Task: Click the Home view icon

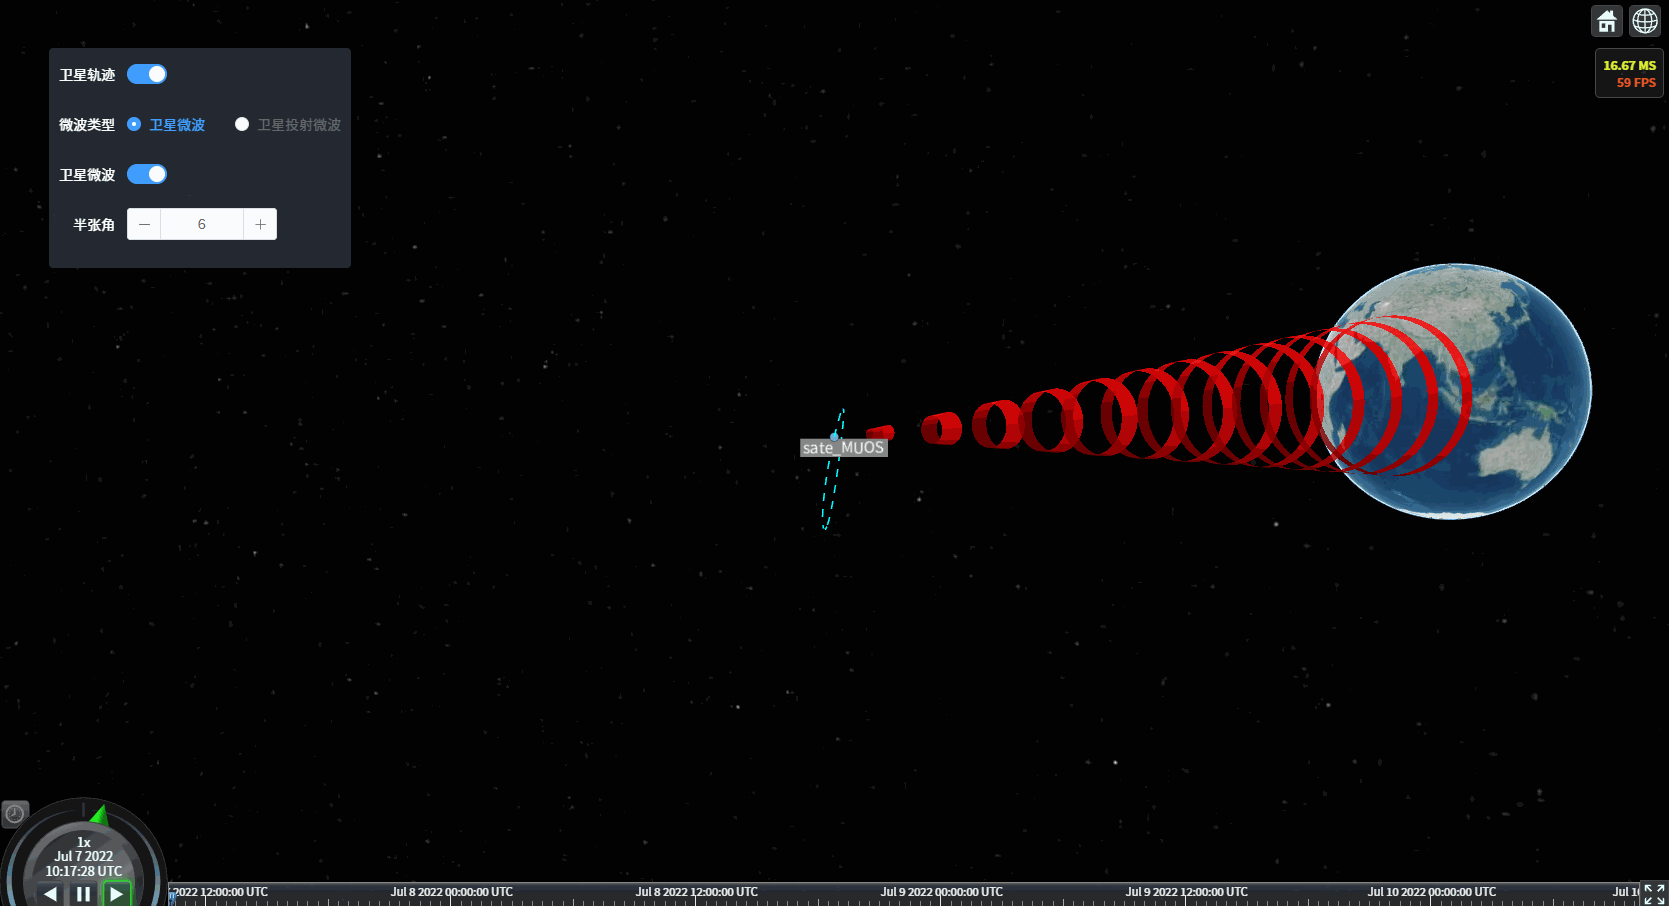Action: click(x=1607, y=21)
